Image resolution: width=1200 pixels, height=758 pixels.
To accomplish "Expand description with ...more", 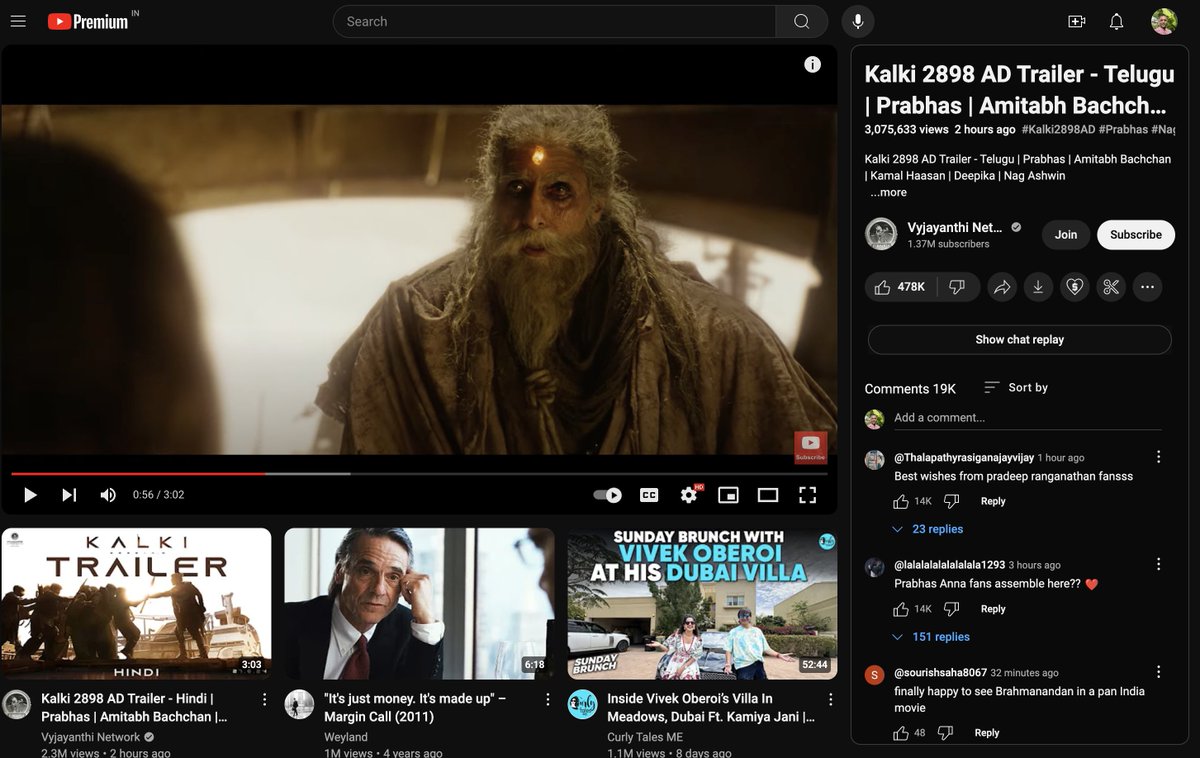I will pyautogui.click(x=888, y=192).
